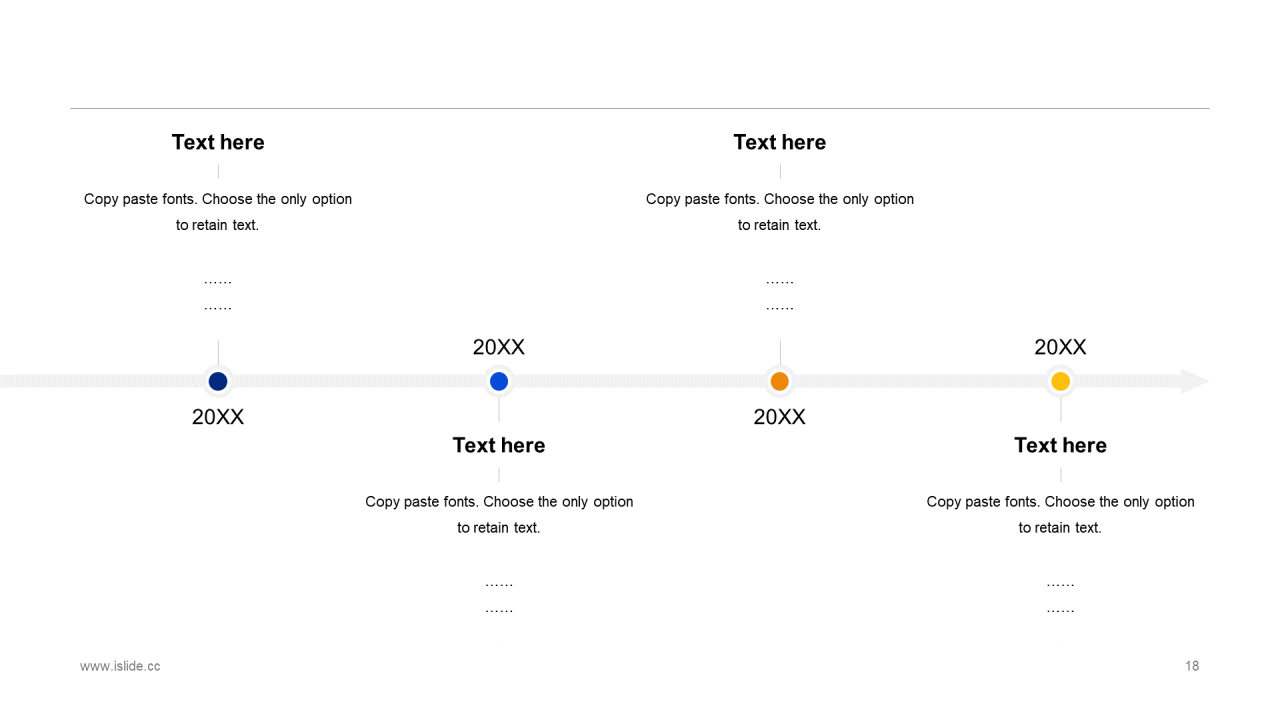1280x720 pixels.
Task: Select first top-left 'Text here' heading
Action: [x=218, y=142]
